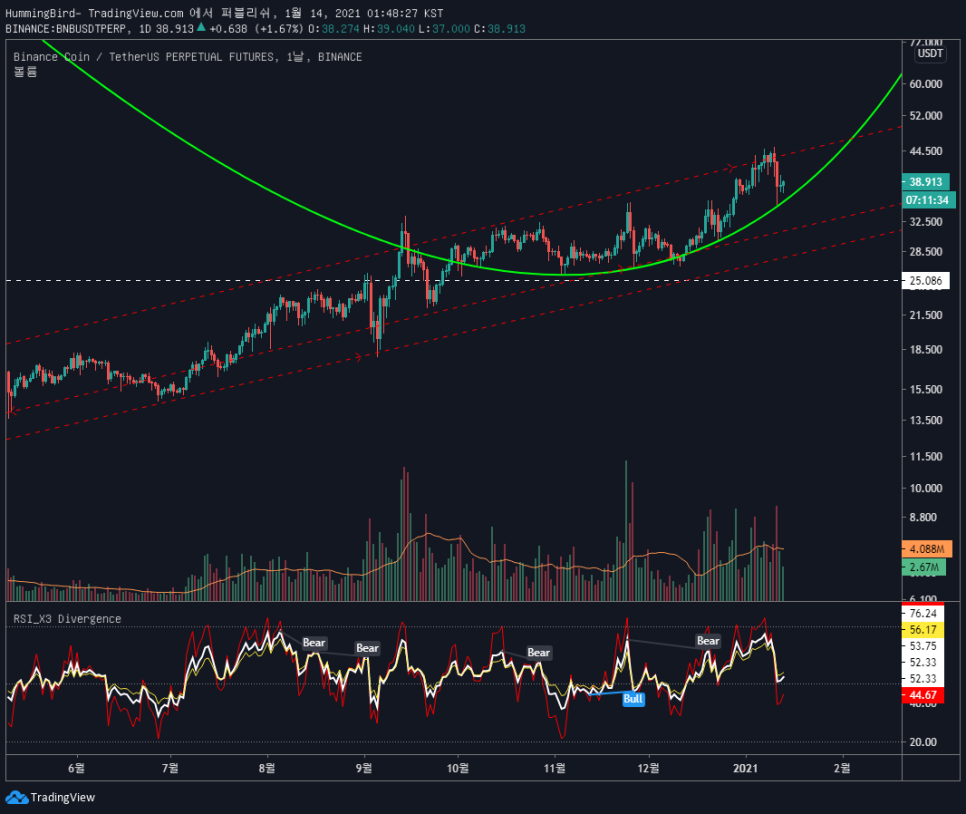Viewport: 966px width, 814px height.
Task: Click the high value H:39.040 in header
Action: pyautogui.click(x=389, y=29)
